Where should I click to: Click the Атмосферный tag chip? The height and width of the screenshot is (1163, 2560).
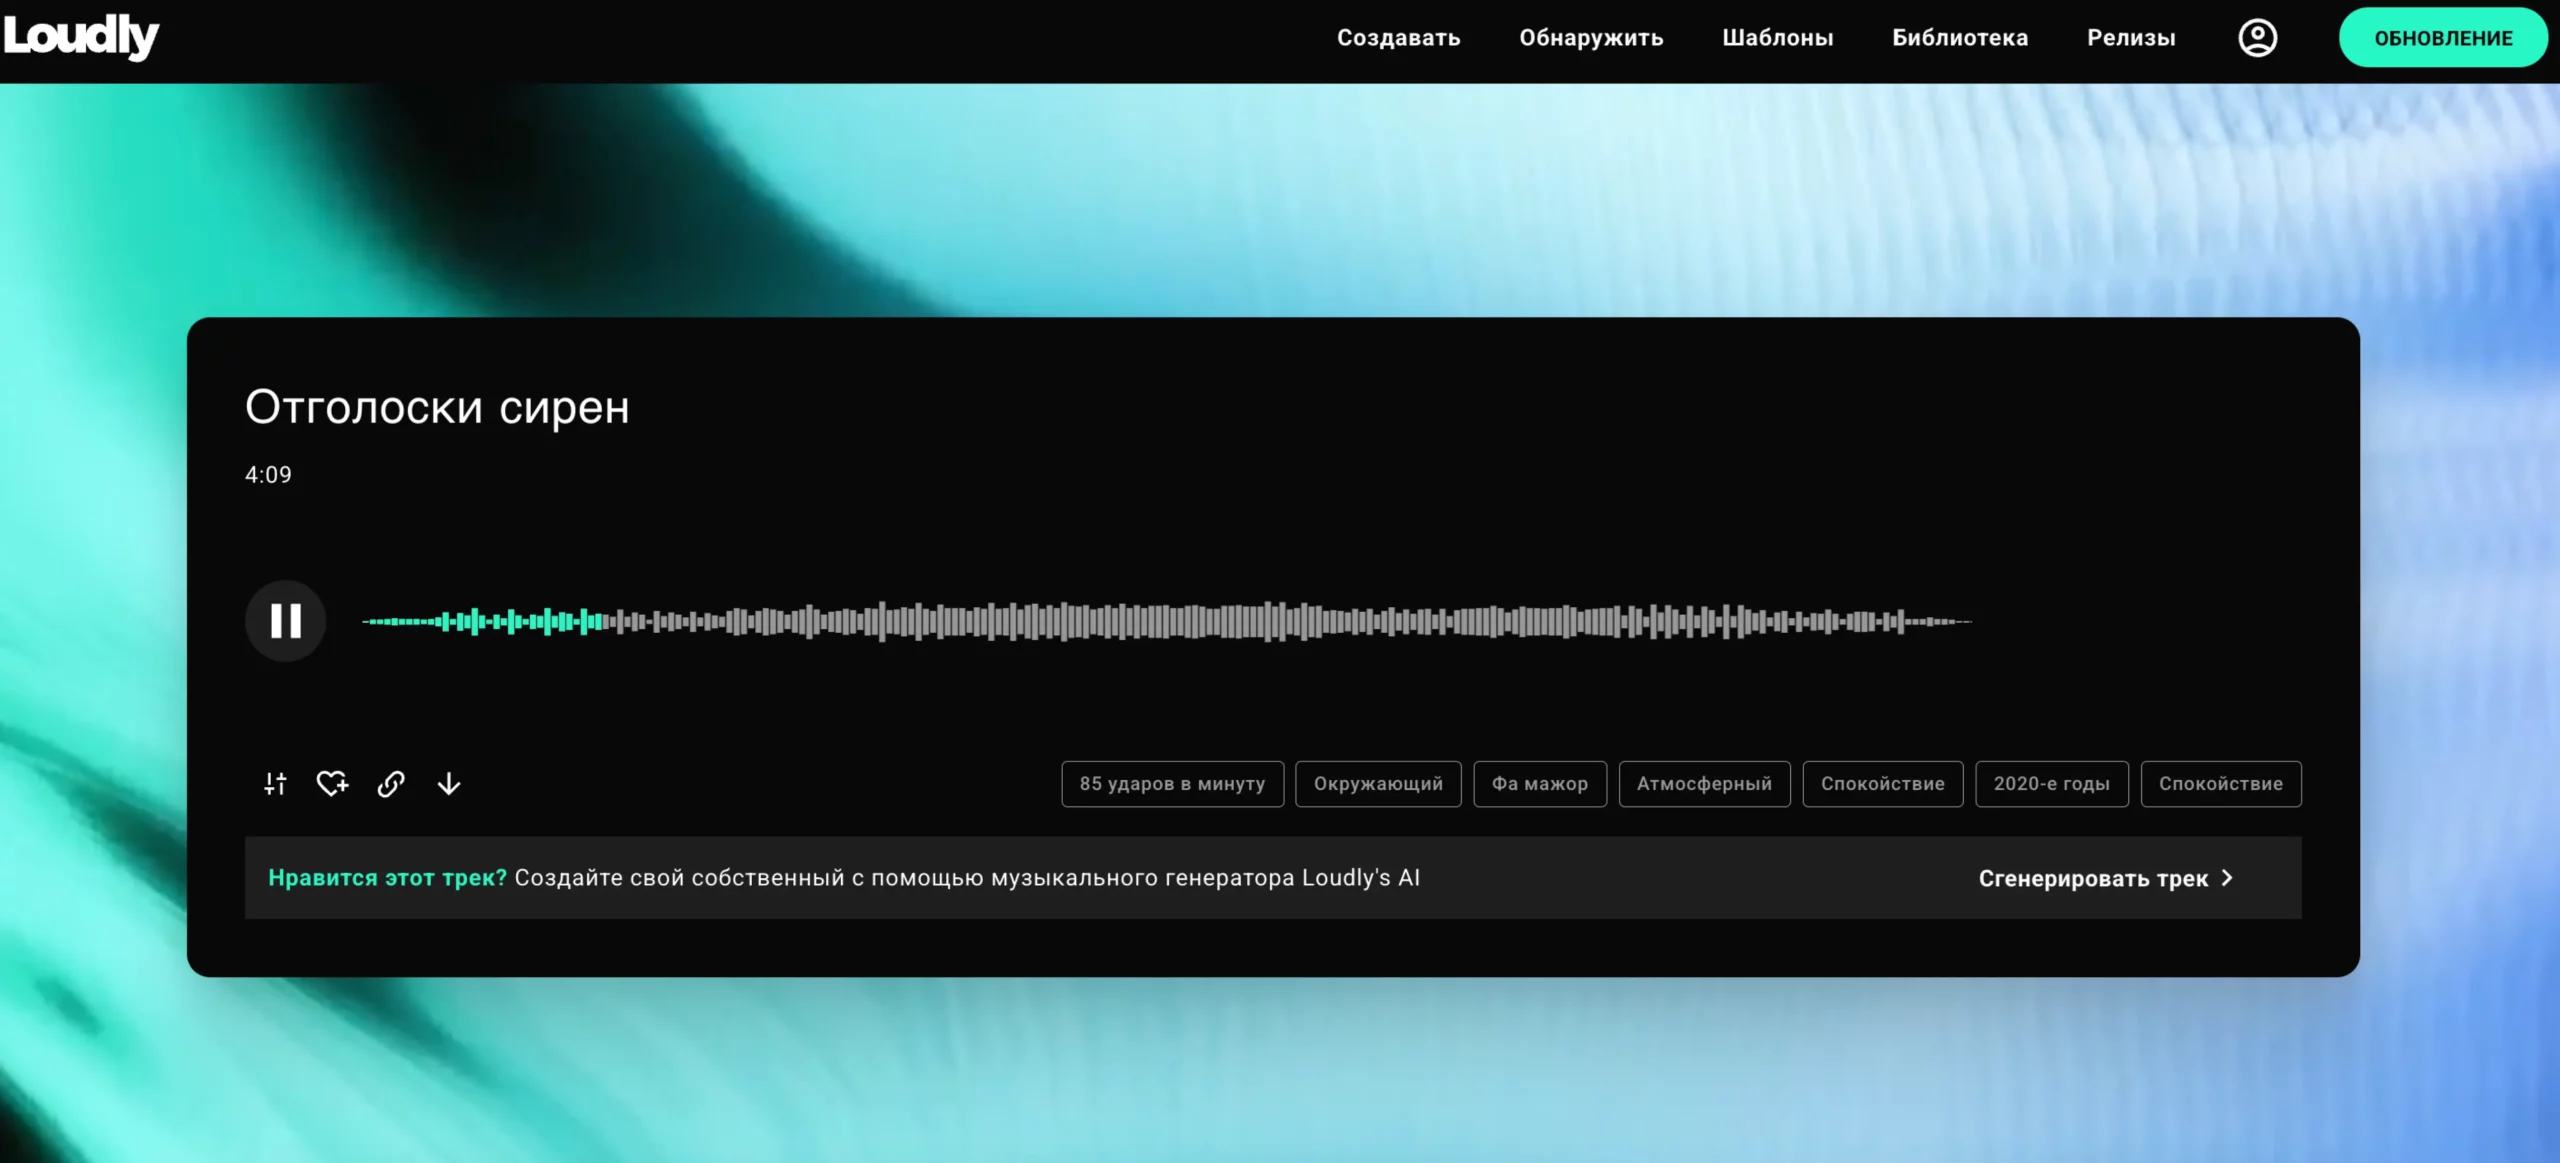tap(1704, 784)
